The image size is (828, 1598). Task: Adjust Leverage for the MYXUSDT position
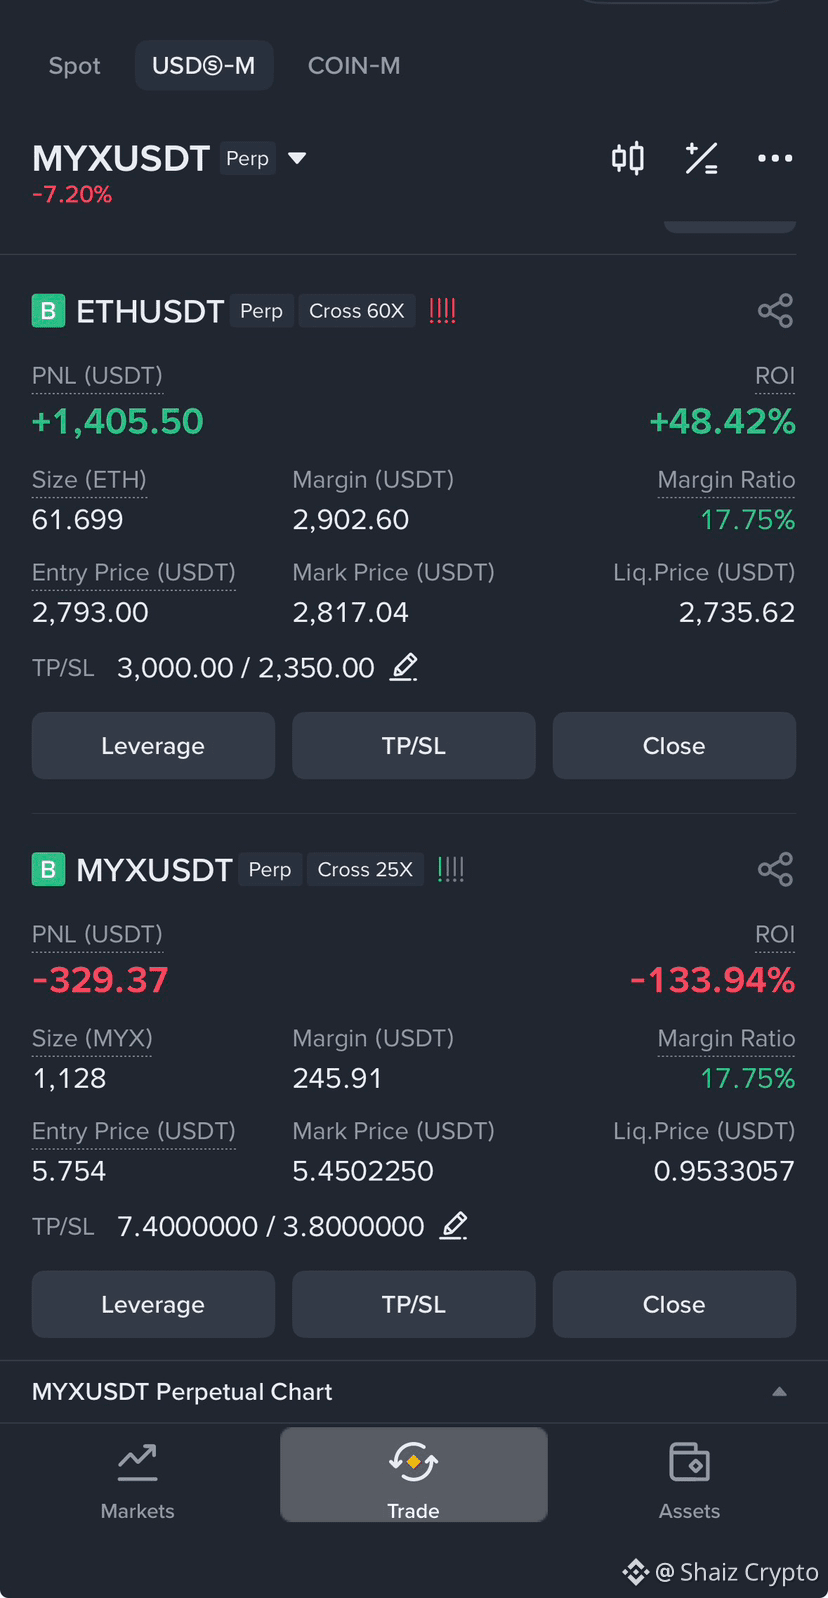click(153, 1304)
